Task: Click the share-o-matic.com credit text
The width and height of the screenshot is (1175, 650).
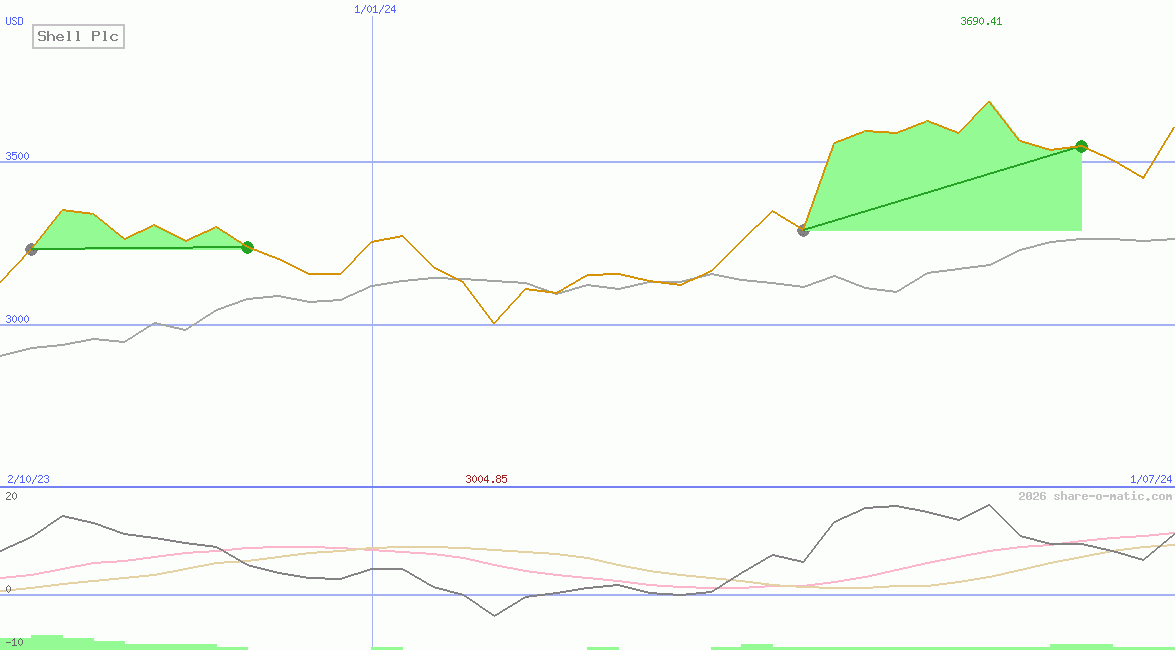Action: pos(1095,496)
